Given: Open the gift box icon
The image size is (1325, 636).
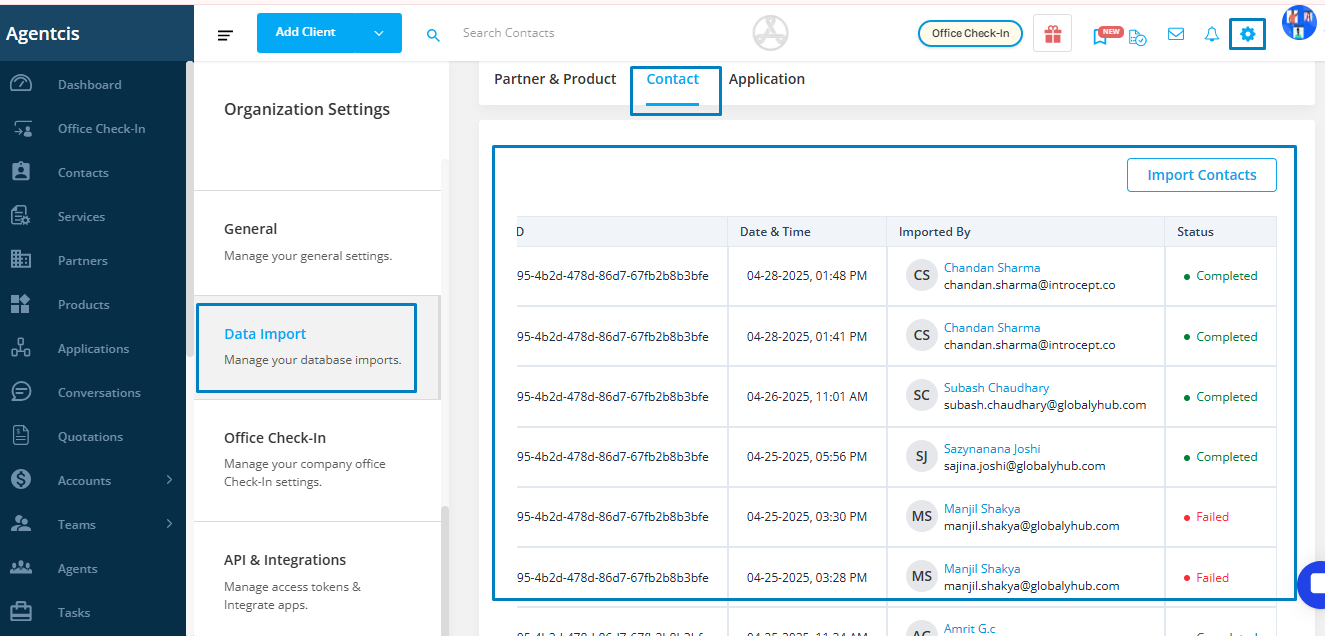Looking at the screenshot, I should (1052, 34).
